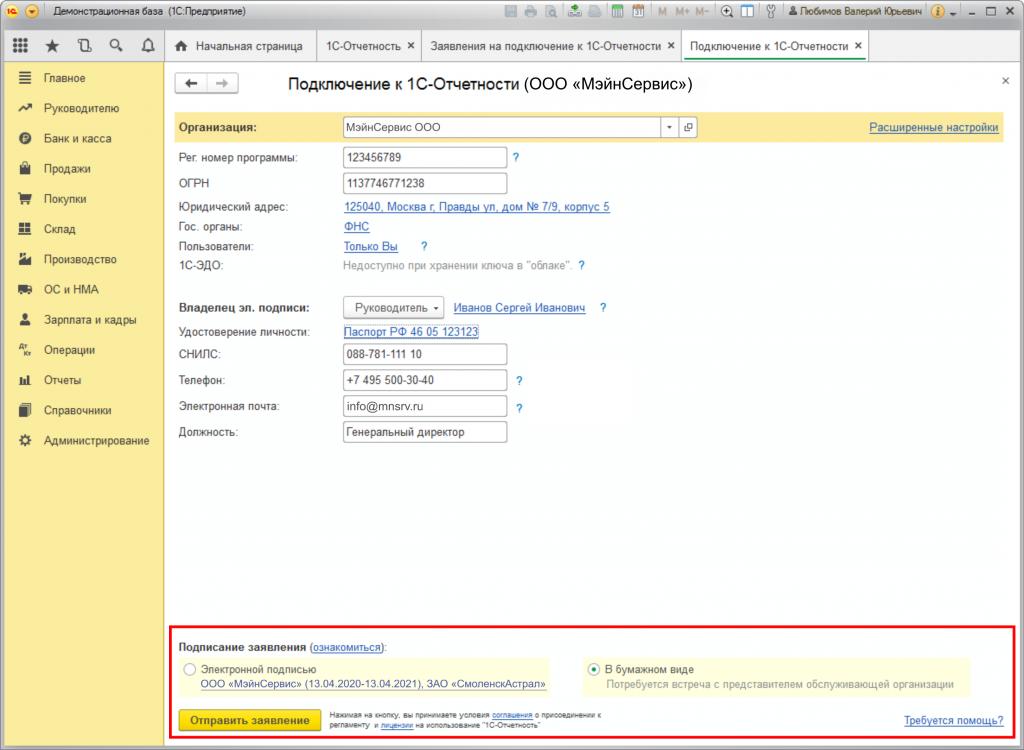This screenshot has width=1024, height=750.
Task: Close the 'Заявления на подключение' tab
Action: pos(671,46)
